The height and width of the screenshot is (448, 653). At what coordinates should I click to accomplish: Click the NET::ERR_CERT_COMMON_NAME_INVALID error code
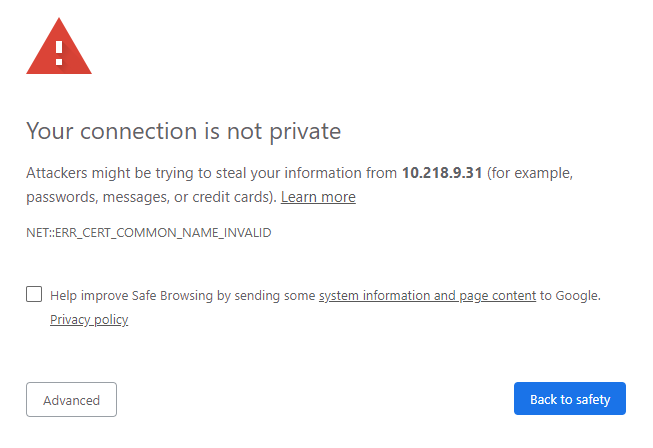pyautogui.click(x=148, y=232)
